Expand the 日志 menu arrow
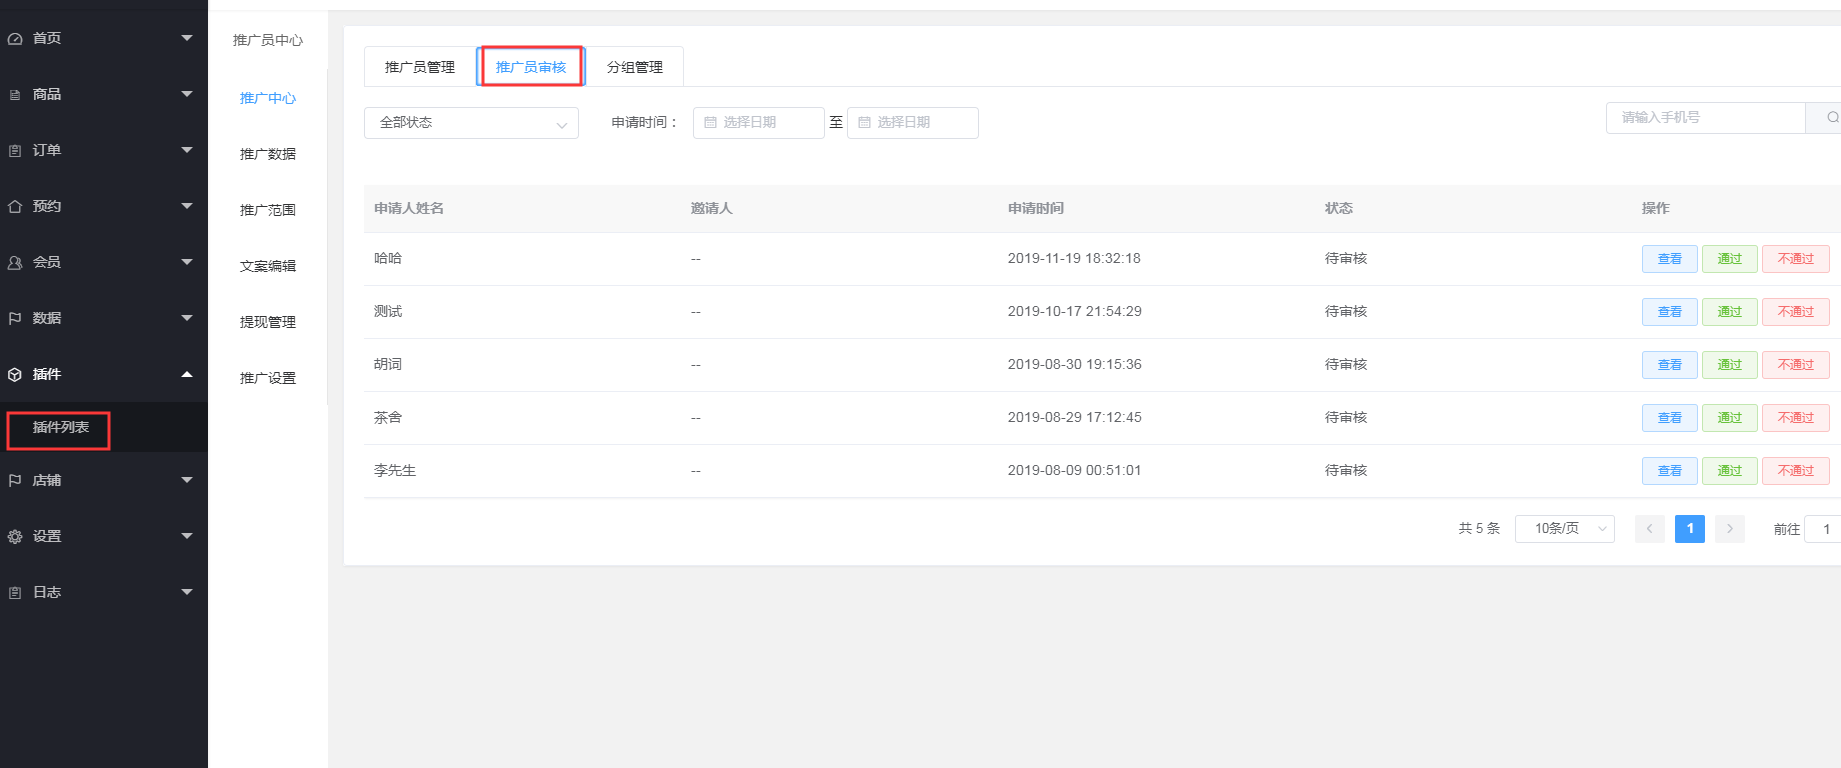This screenshot has height=768, width=1841. (187, 592)
